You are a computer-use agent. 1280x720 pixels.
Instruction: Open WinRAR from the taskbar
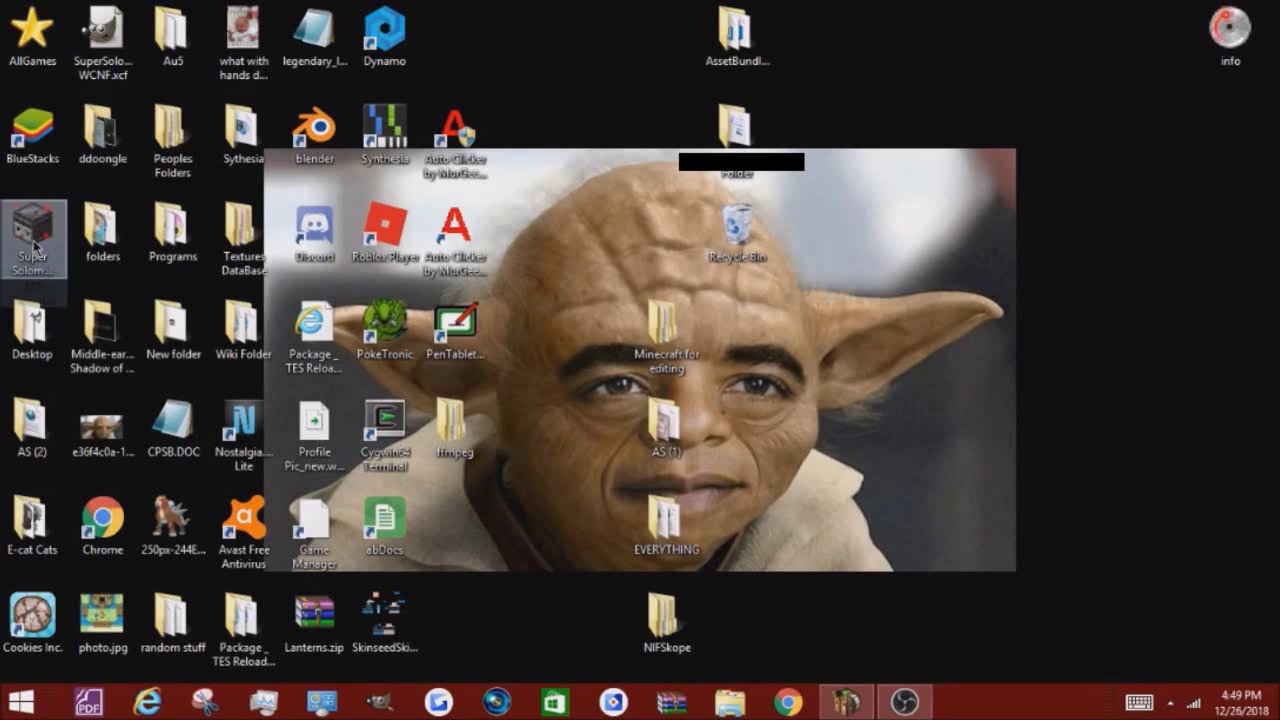671,702
